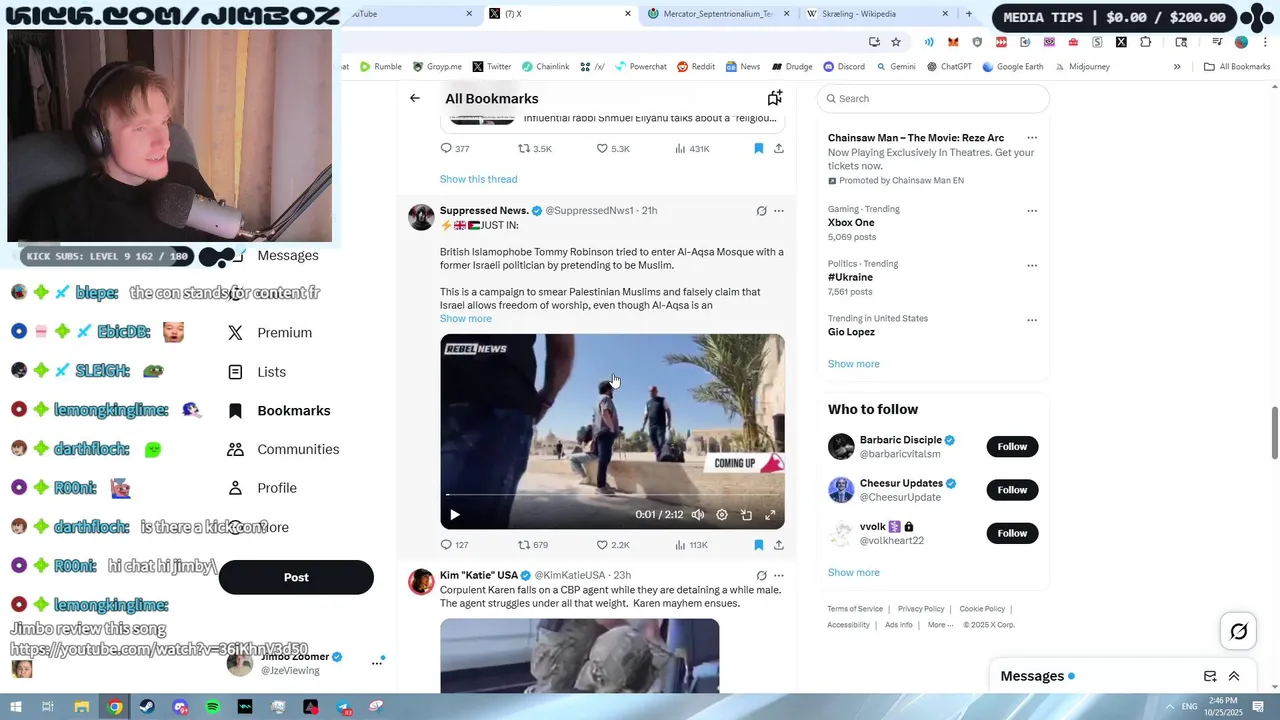Open options for Chainsaw Man promoted trend
The width and height of the screenshot is (1280, 720).
click(1032, 138)
